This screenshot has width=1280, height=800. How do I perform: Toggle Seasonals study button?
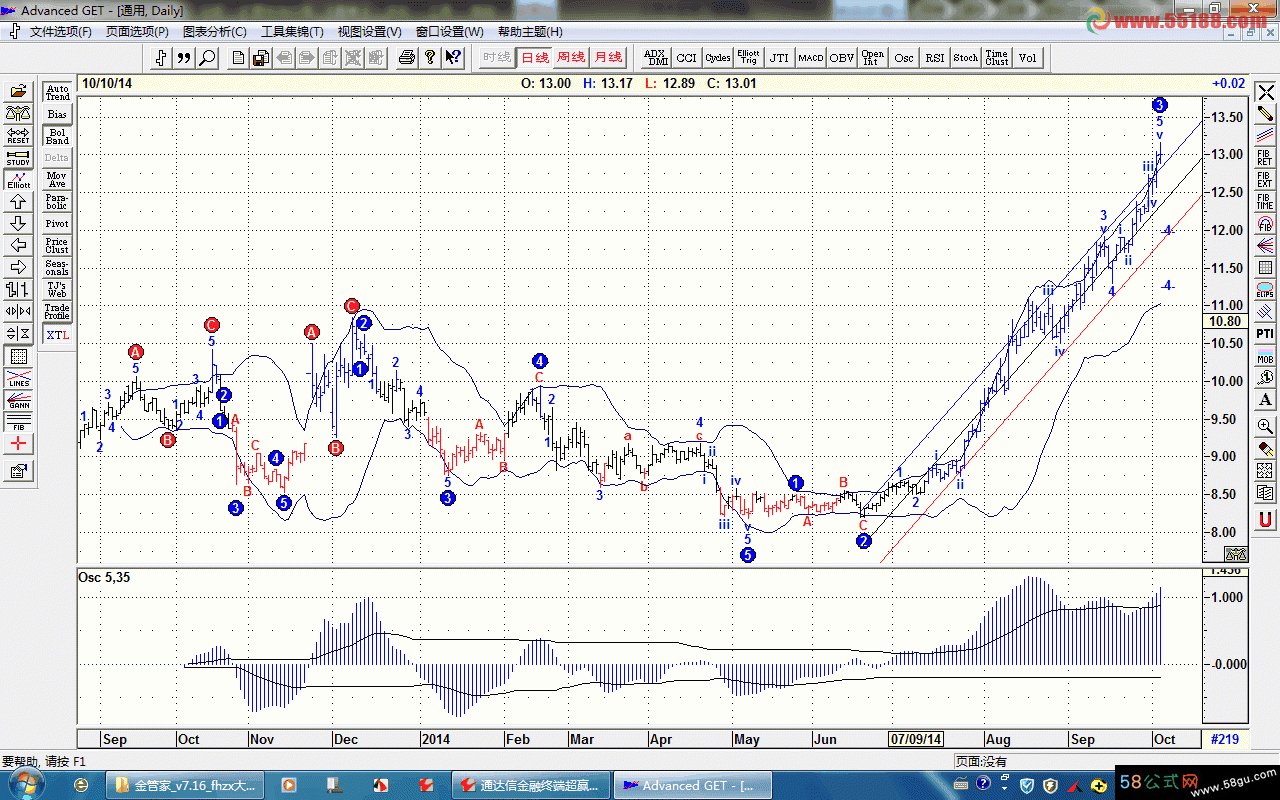(x=57, y=268)
